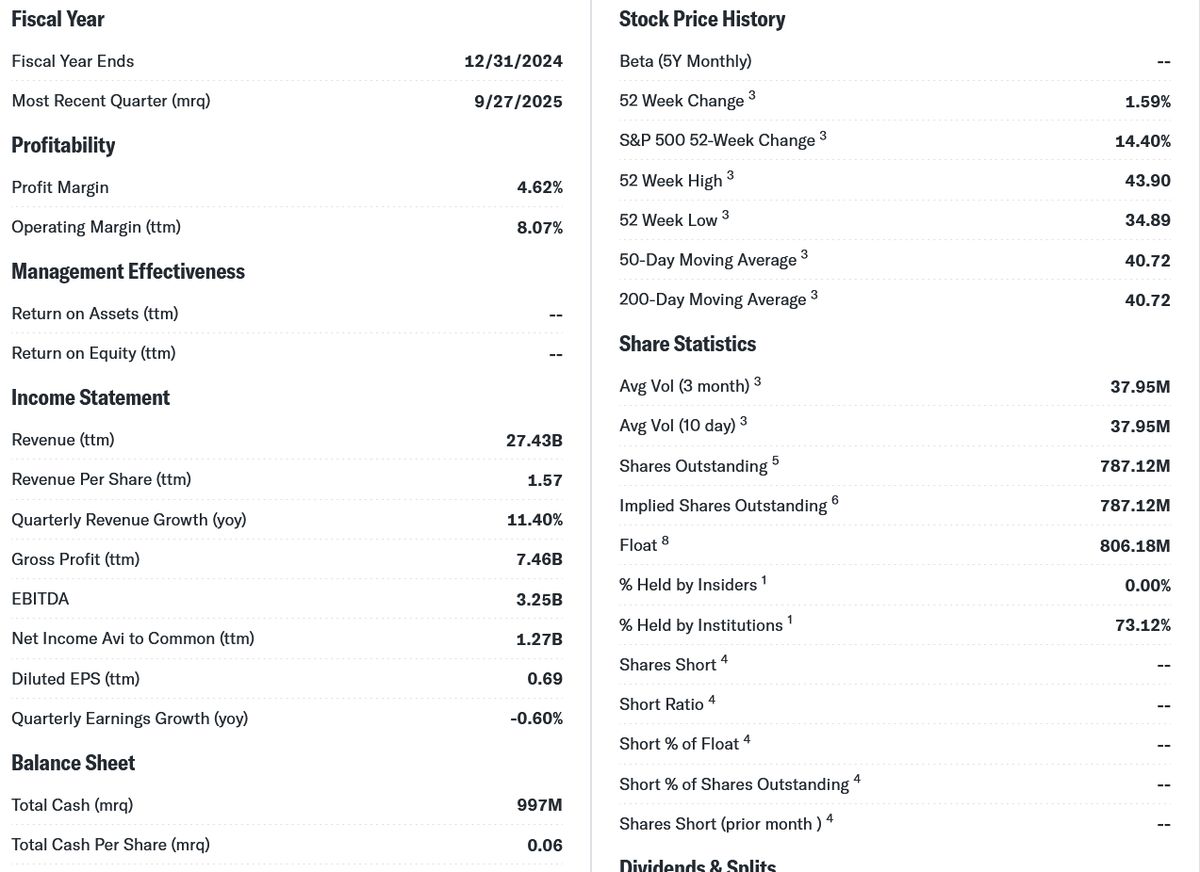1200x872 pixels.
Task: Open footnote 8 next to Float
Action: (665, 541)
